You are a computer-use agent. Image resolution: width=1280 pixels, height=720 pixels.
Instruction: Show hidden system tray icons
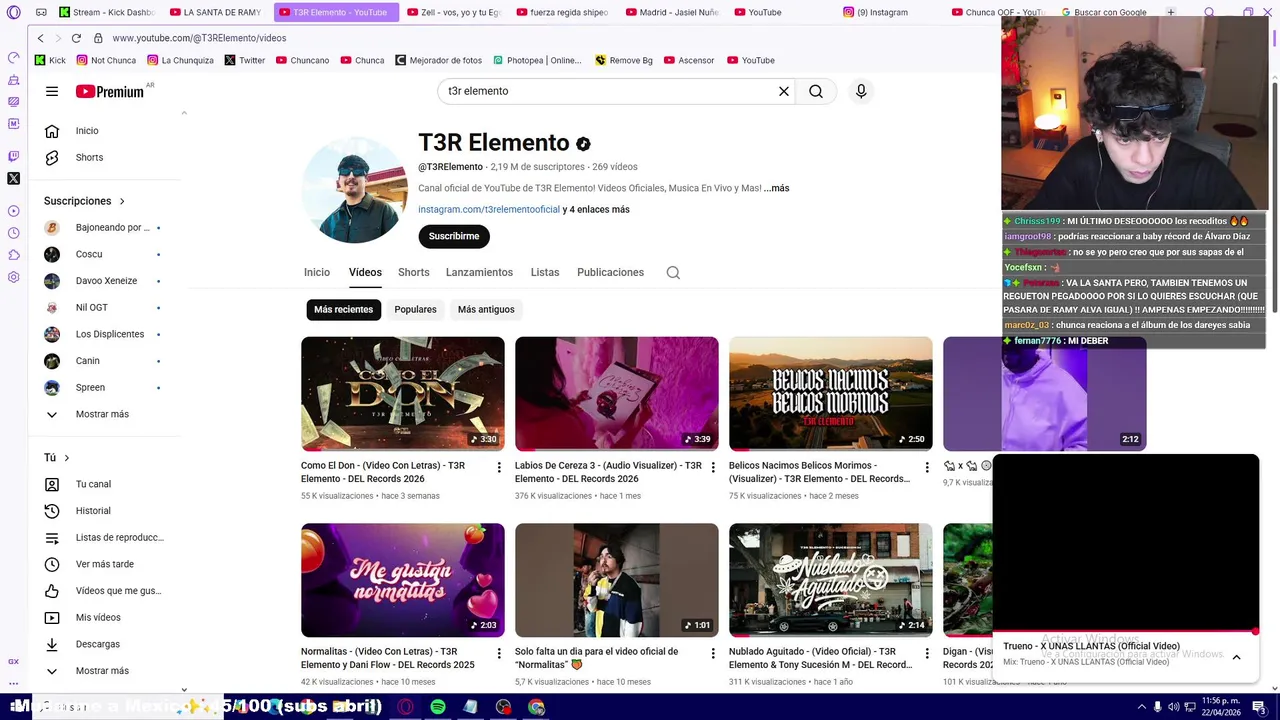pos(1142,707)
